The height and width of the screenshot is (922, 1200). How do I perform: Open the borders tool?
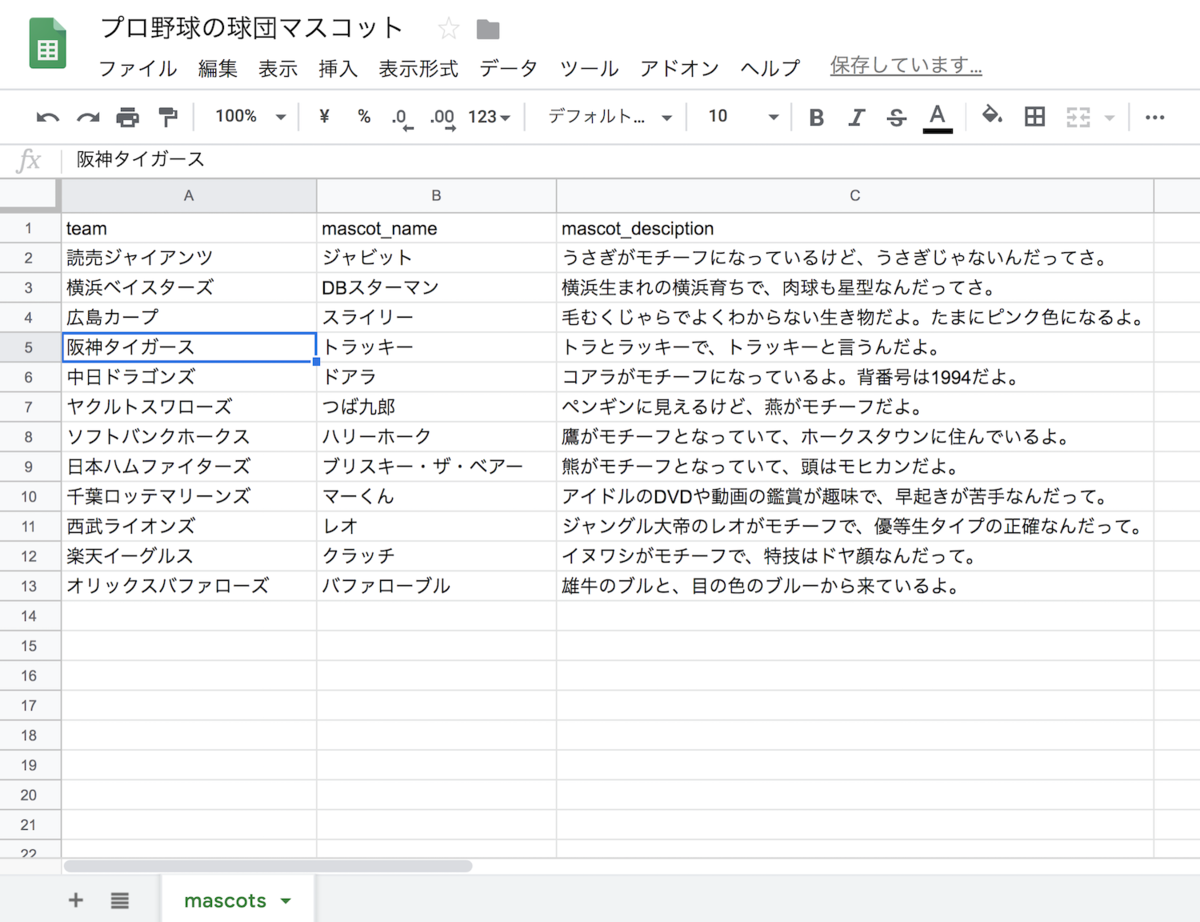coord(1035,117)
